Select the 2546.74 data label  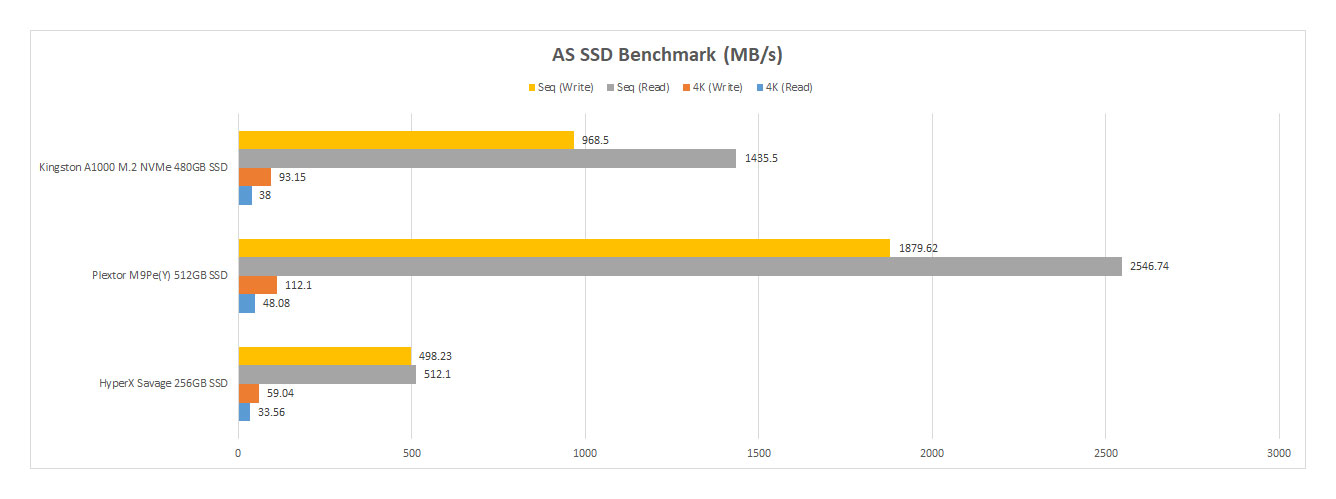pyautogui.click(x=1150, y=266)
